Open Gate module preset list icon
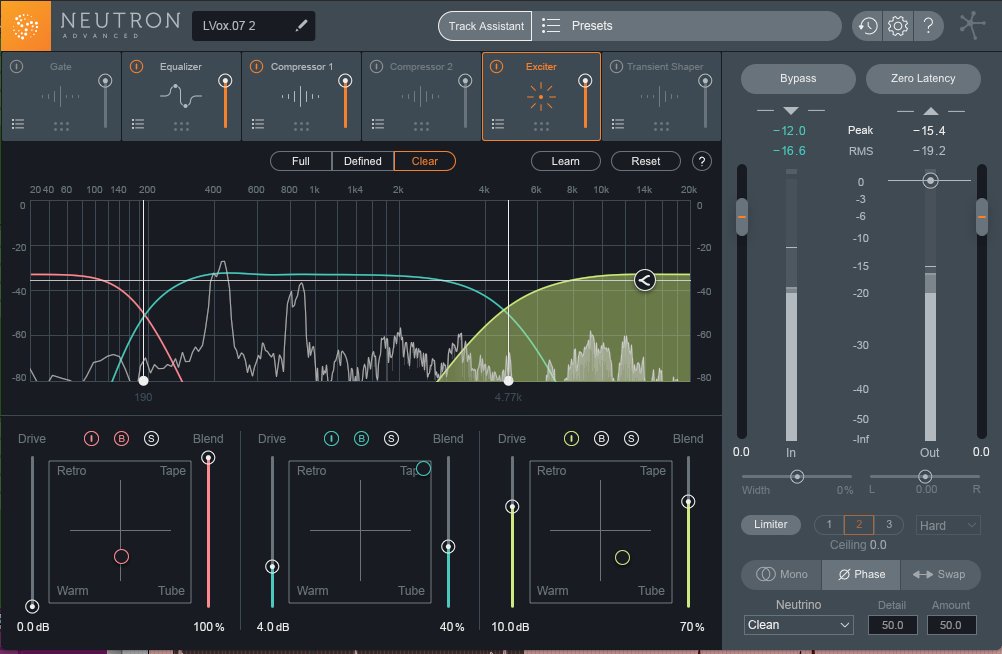 click(18, 124)
